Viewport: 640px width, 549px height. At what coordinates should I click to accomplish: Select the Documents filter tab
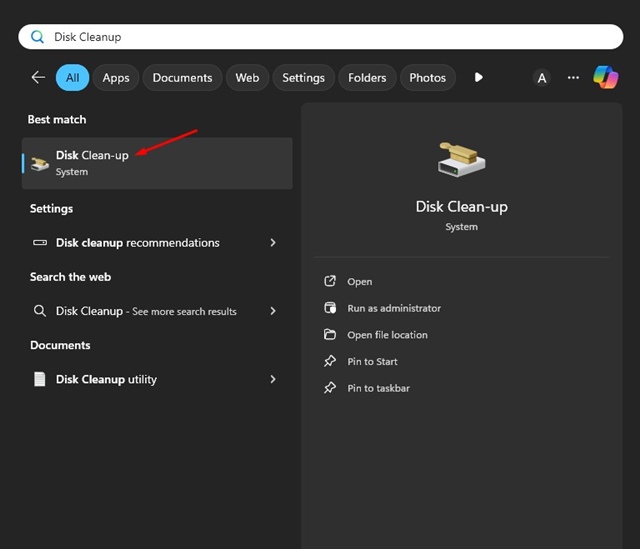pyautogui.click(x=182, y=78)
